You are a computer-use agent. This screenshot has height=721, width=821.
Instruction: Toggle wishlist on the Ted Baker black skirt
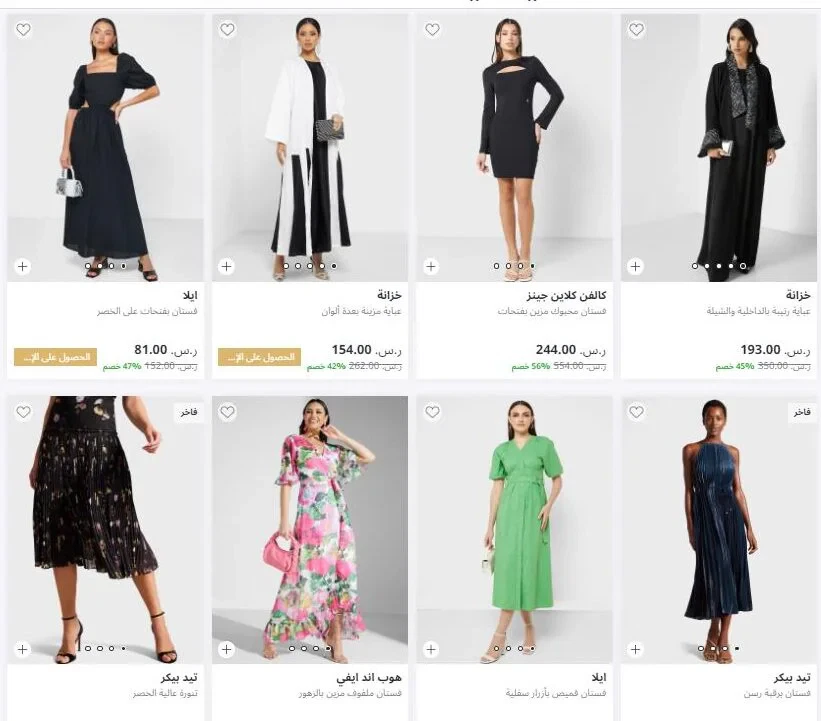pos(24,411)
